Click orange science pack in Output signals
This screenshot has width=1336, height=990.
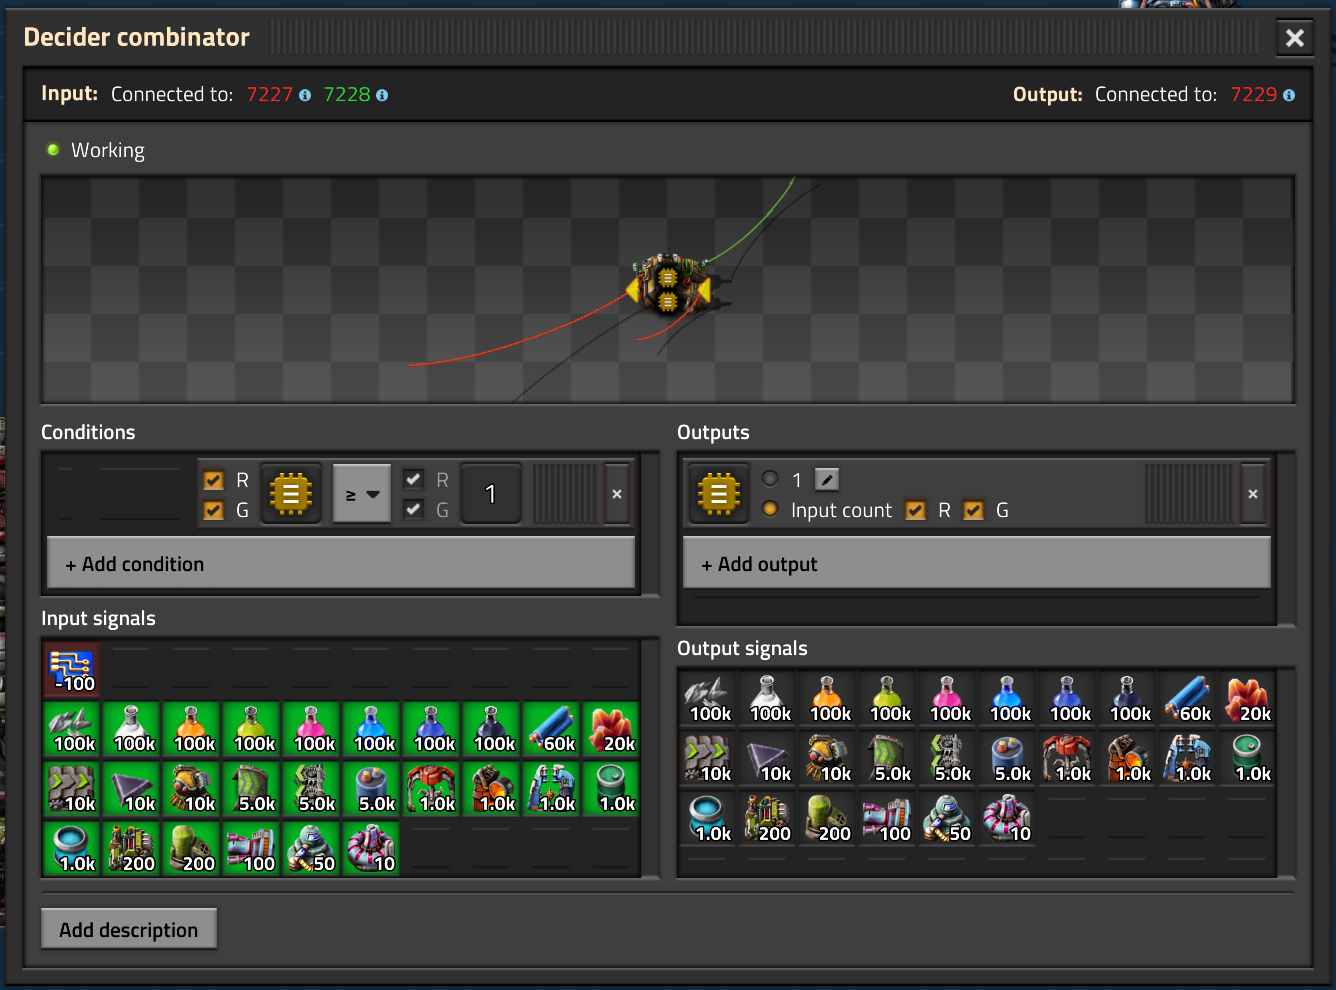pyautogui.click(x=829, y=700)
